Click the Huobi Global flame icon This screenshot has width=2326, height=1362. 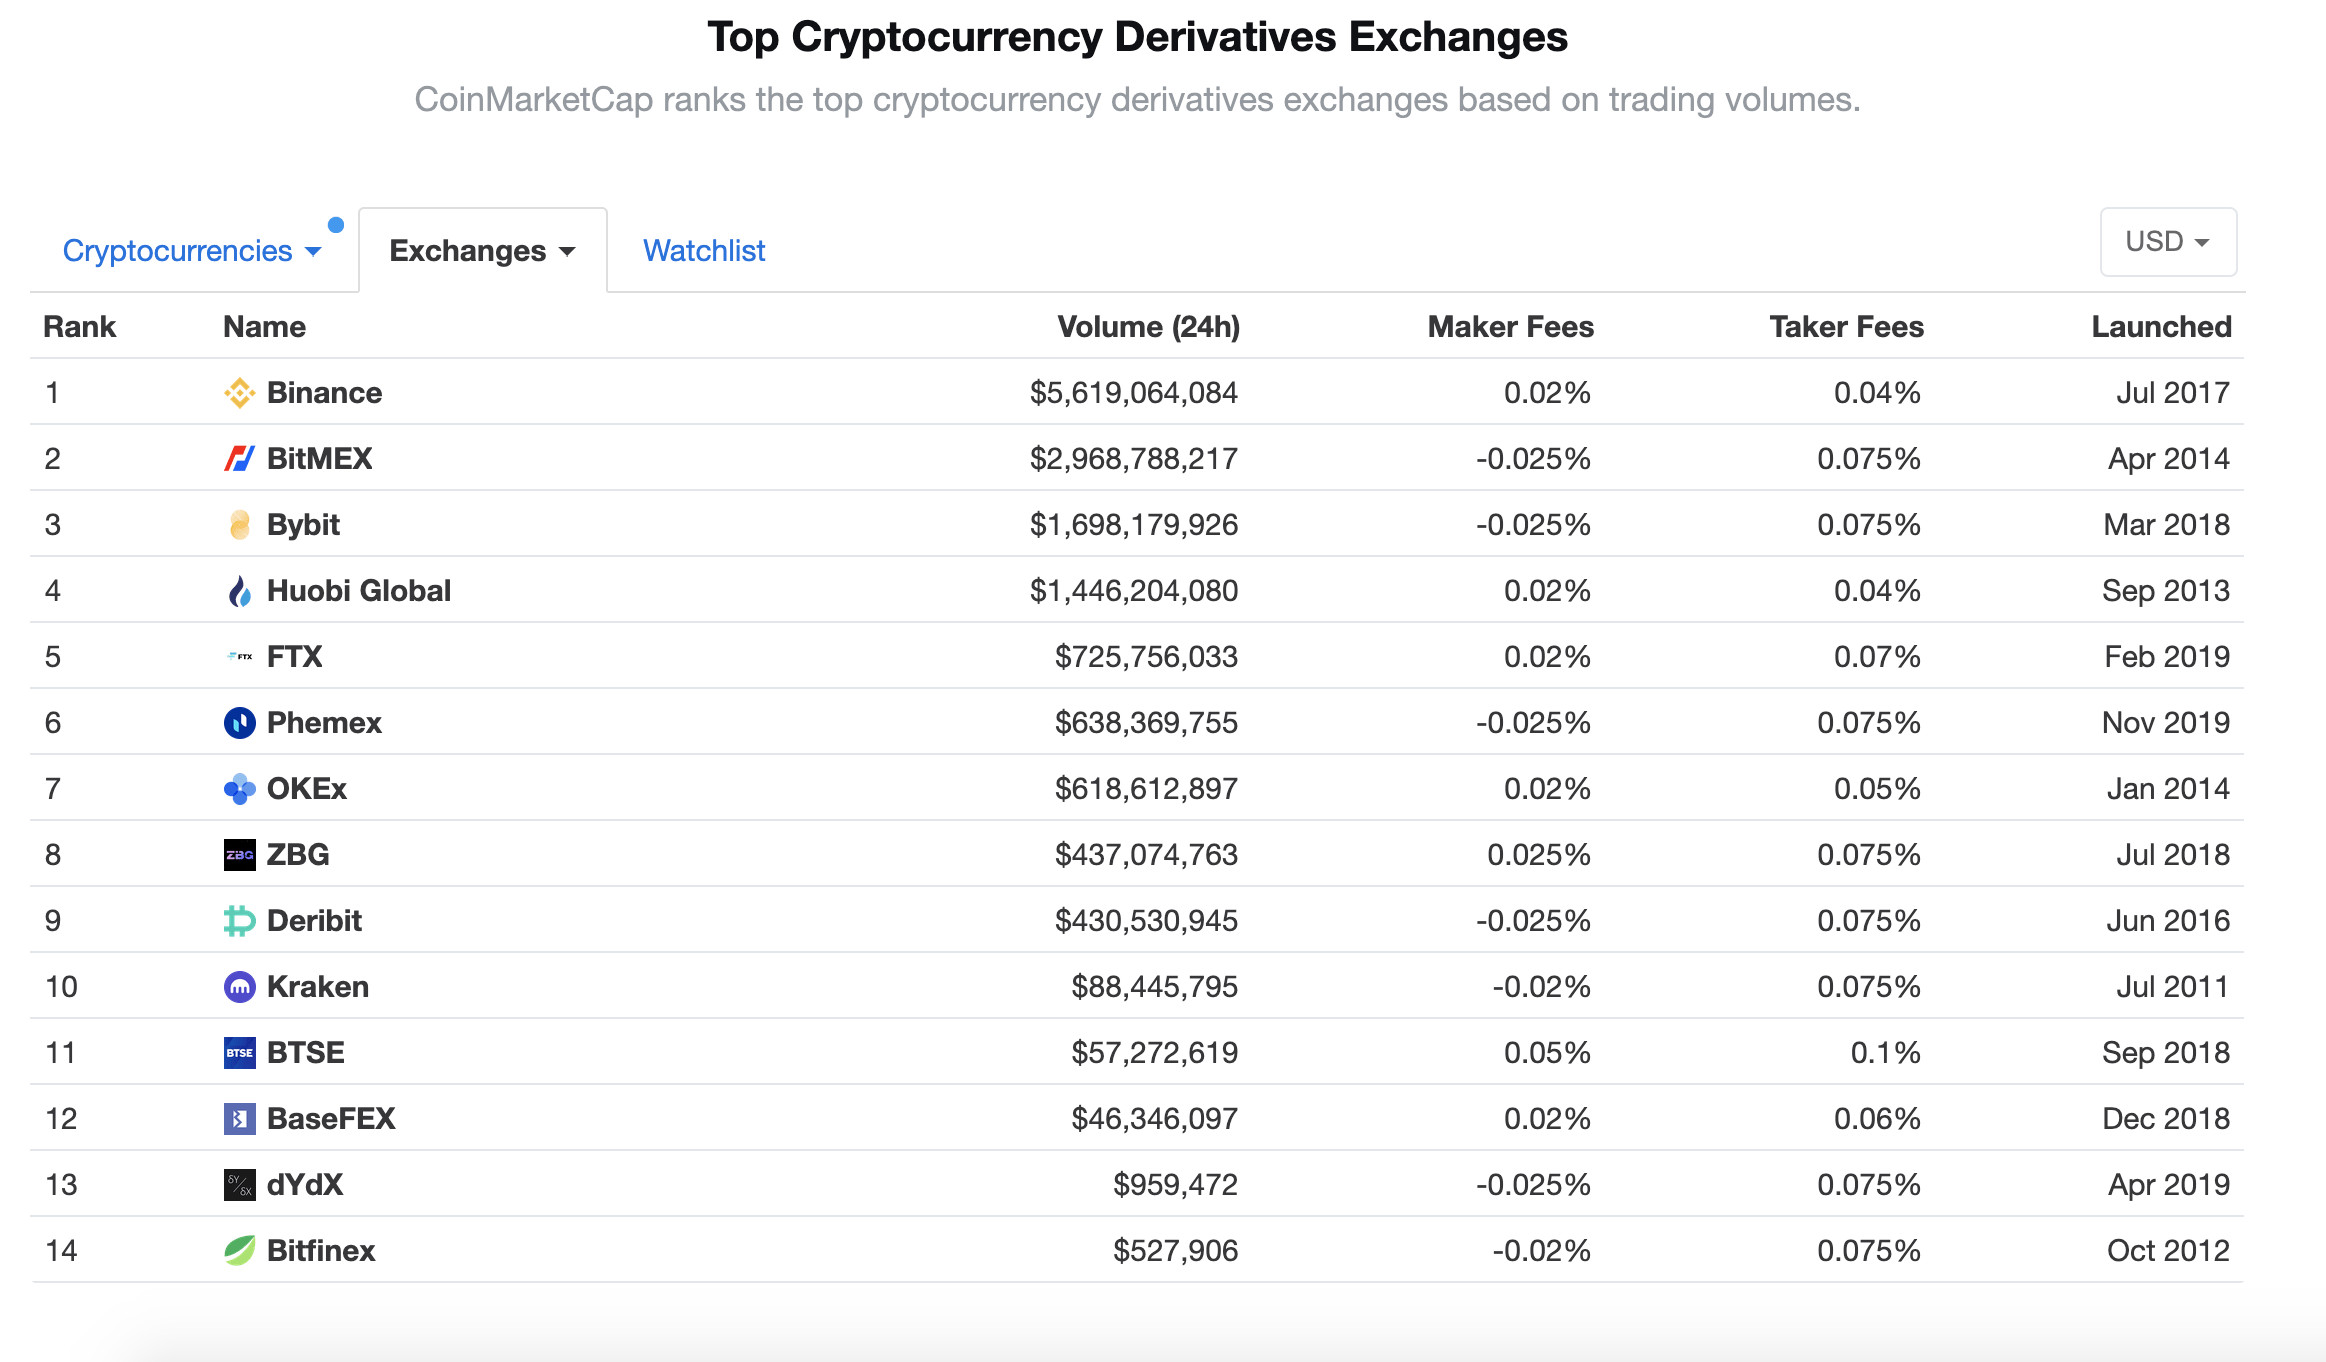click(x=239, y=591)
